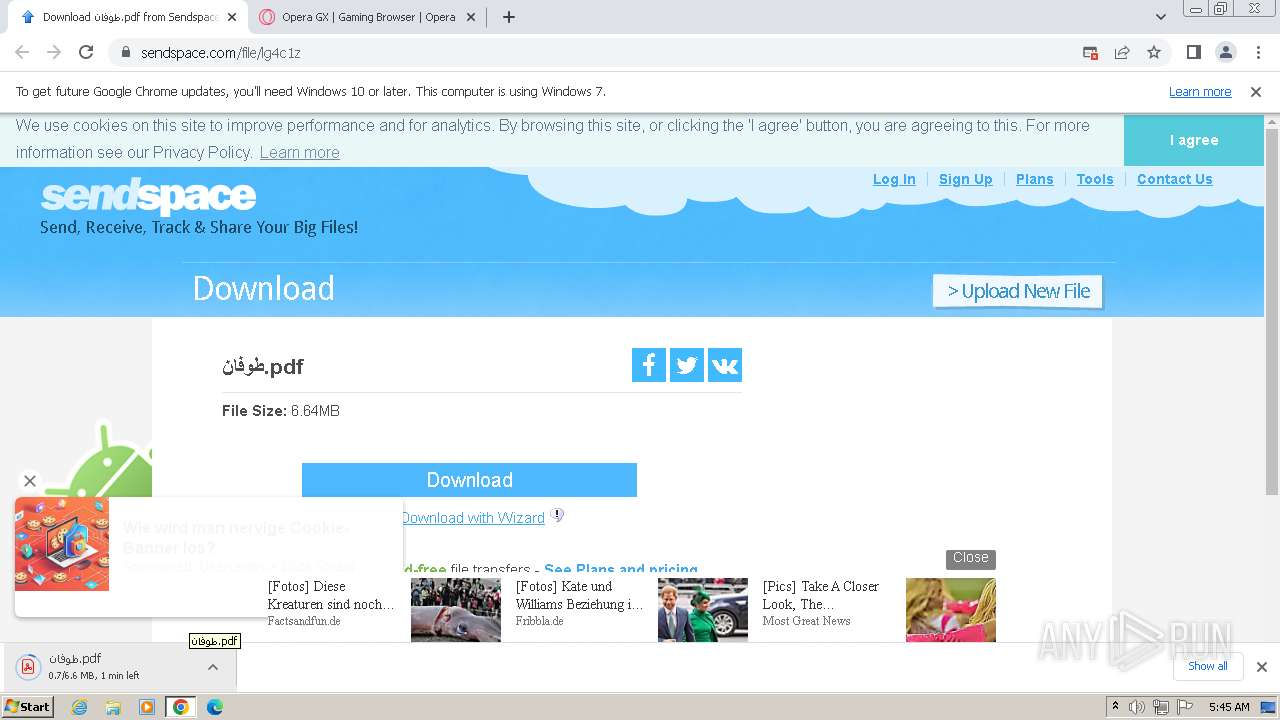Close the bottom advertisement strip
Screen dimensions: 1280x720
coord(971,558)
